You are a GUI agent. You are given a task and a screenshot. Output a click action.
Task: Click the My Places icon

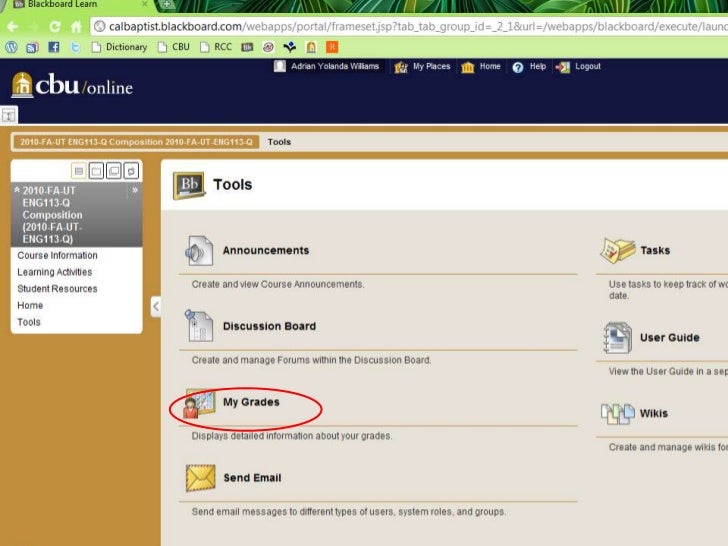[401, 67]
